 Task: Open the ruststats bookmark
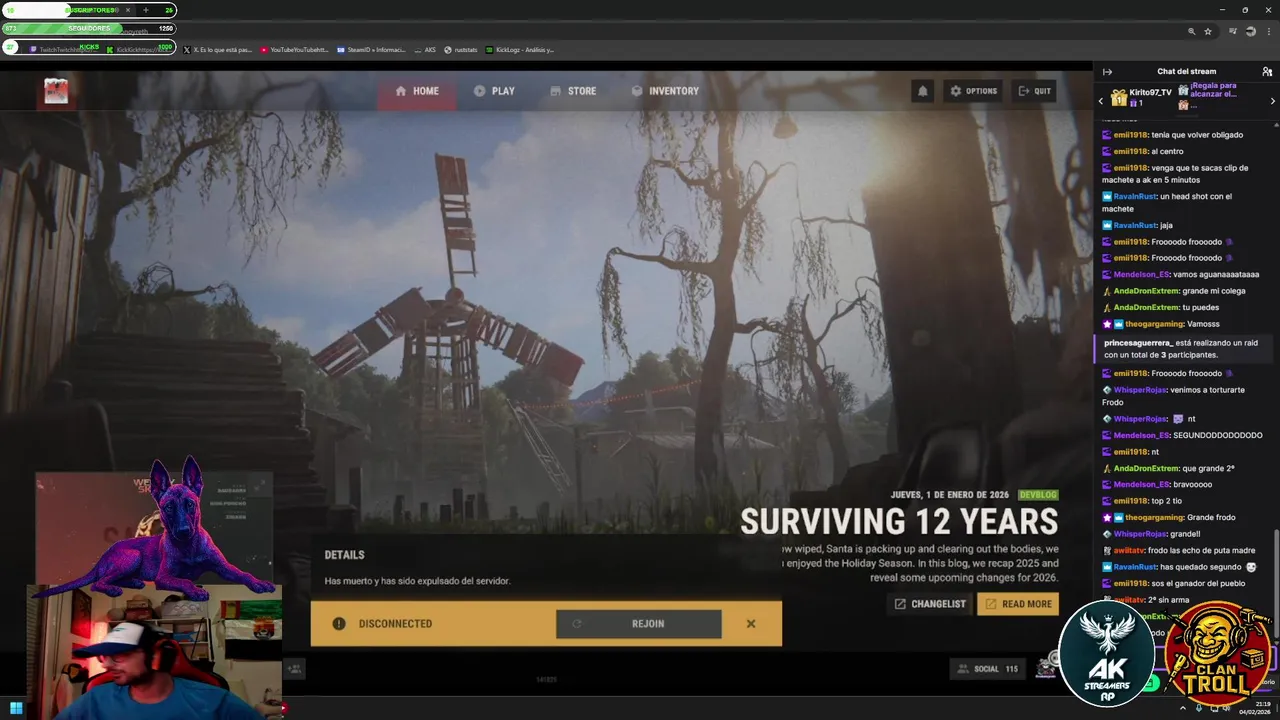(x=461, y=49)
